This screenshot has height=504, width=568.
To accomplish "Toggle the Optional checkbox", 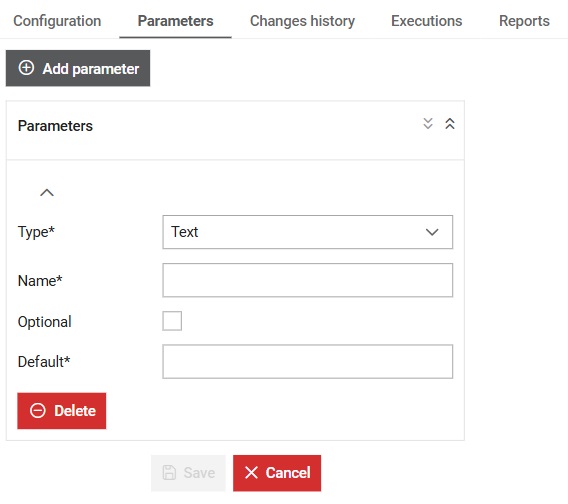I will click(172, 321).
